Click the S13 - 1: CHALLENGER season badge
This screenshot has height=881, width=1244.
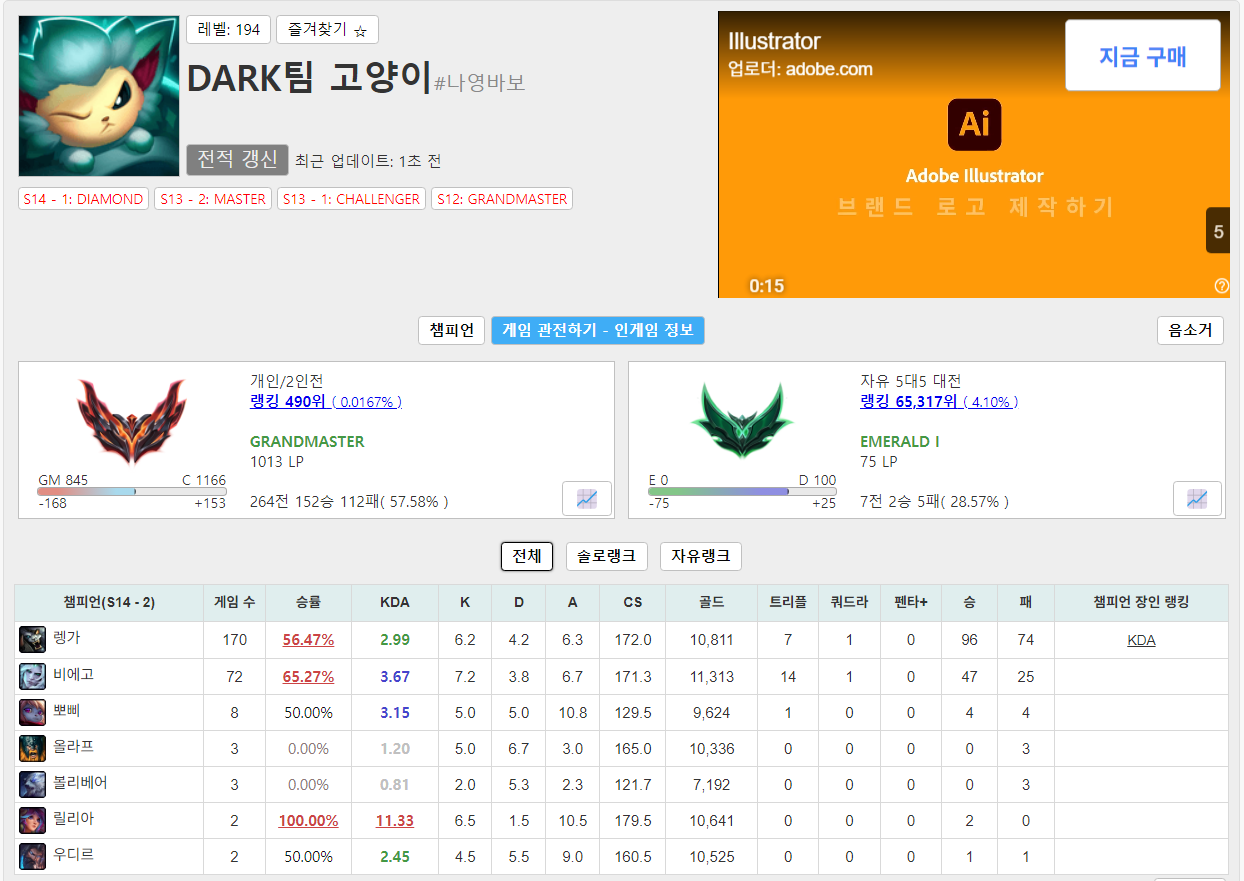point(351,199)
